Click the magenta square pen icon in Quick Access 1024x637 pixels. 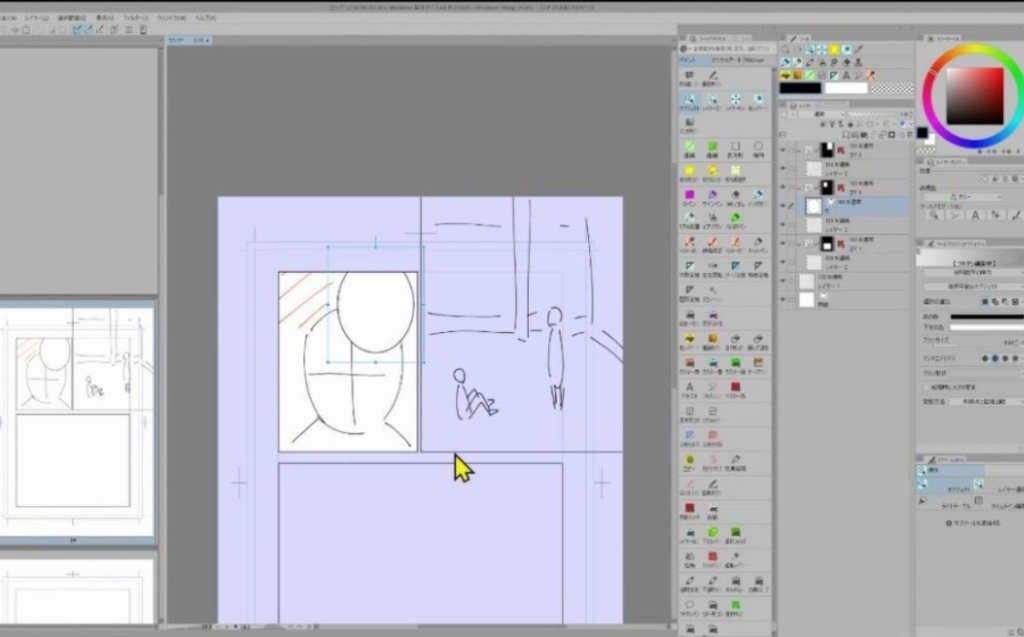(x=690, y=195)
